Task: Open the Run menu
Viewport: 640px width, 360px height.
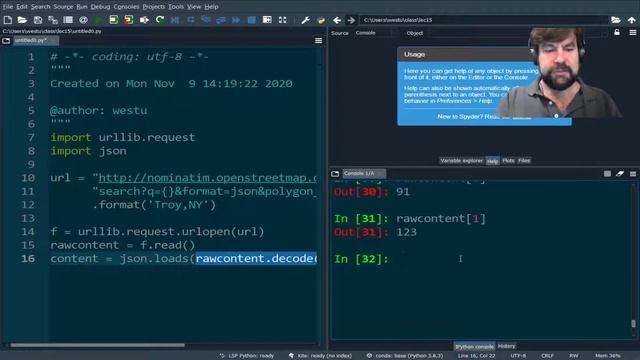Action: pyautogui.click(x=82, y=7)
